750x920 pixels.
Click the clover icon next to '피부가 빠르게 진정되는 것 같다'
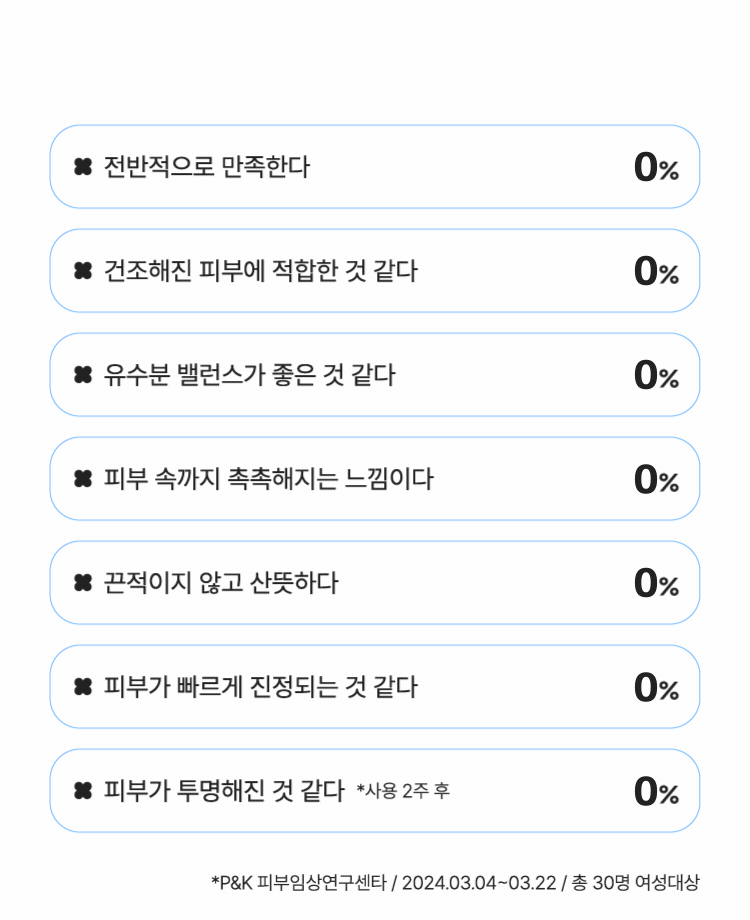click(83, 687)
